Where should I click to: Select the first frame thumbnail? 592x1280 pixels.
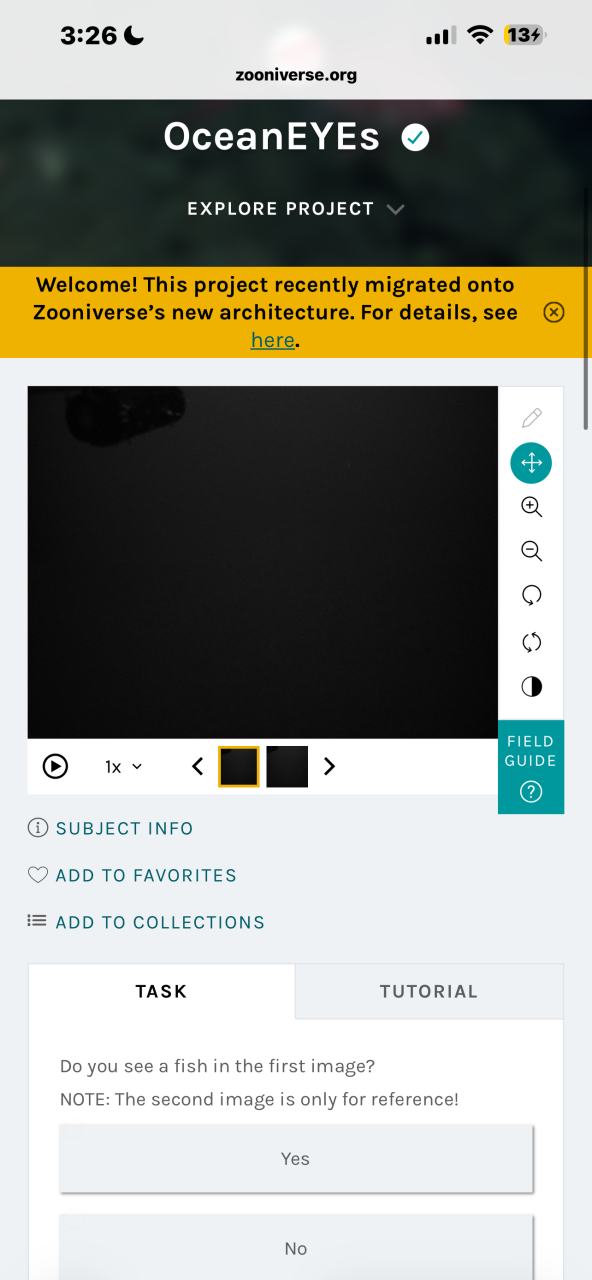tap(239, 767)
